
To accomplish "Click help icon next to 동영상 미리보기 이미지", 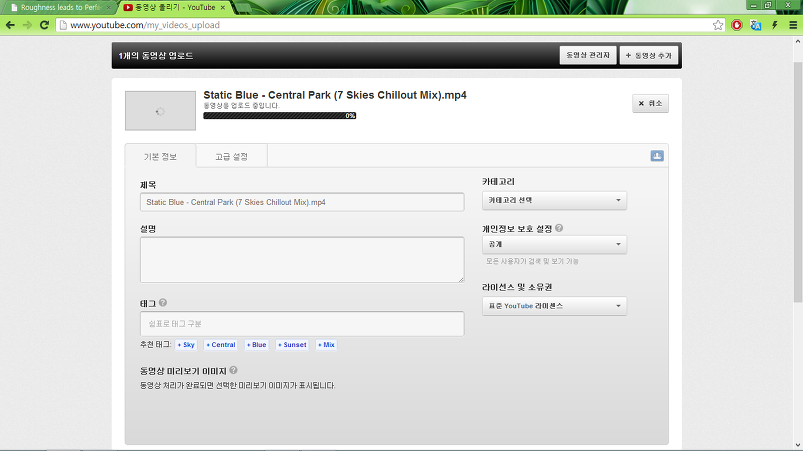I will click(x=234, y=370).
